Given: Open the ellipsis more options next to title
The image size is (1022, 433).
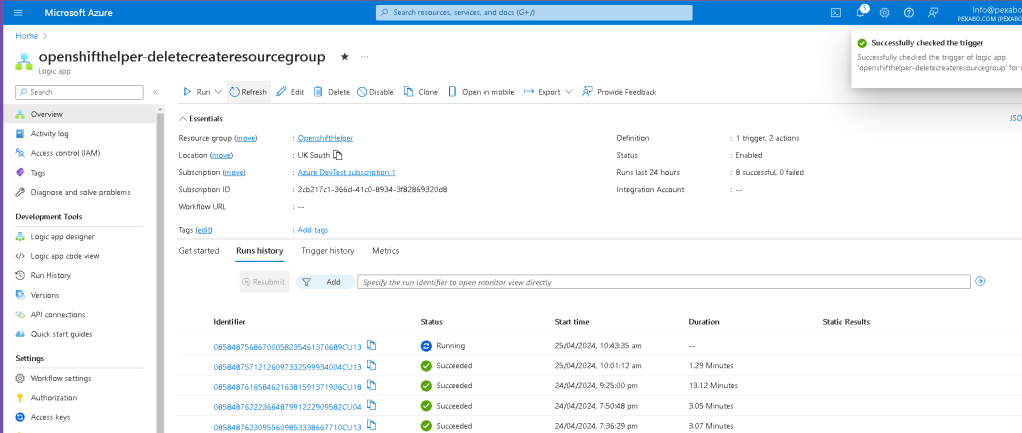Looking at the screenshot, I should click(x=364, y=57).
